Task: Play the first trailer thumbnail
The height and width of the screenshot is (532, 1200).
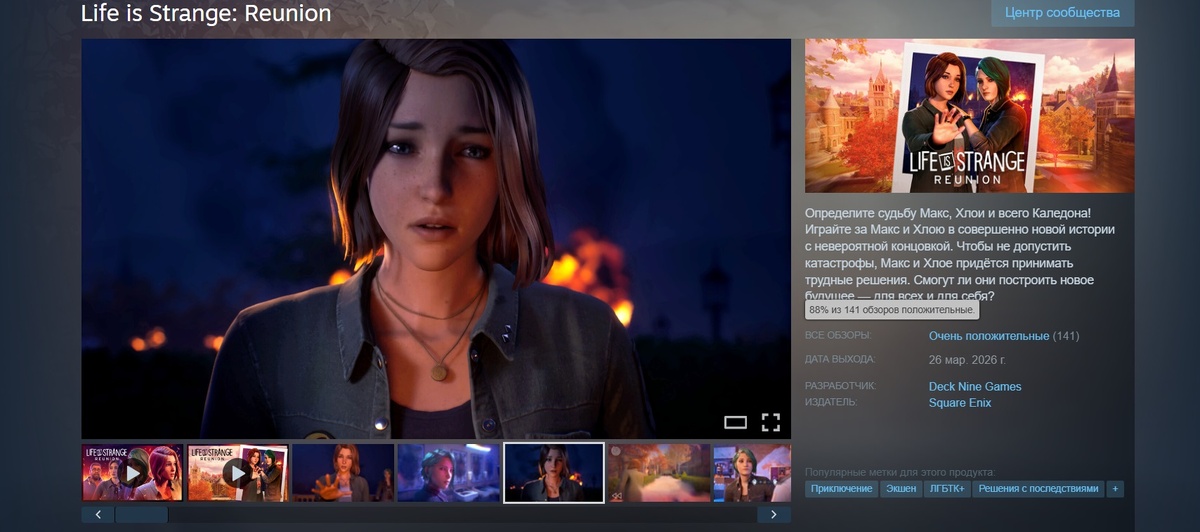Action: coord(132,472)
